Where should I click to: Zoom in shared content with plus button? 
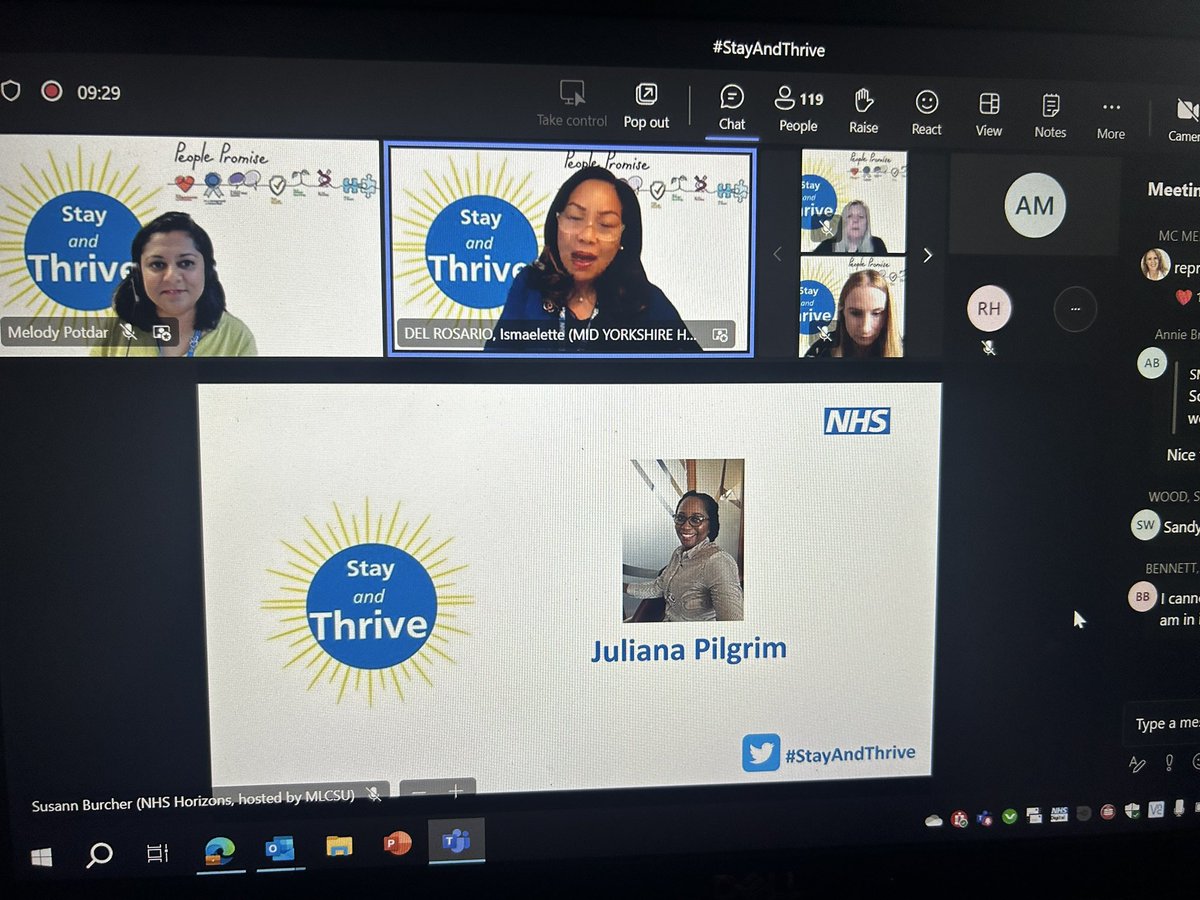coord(456,791)
